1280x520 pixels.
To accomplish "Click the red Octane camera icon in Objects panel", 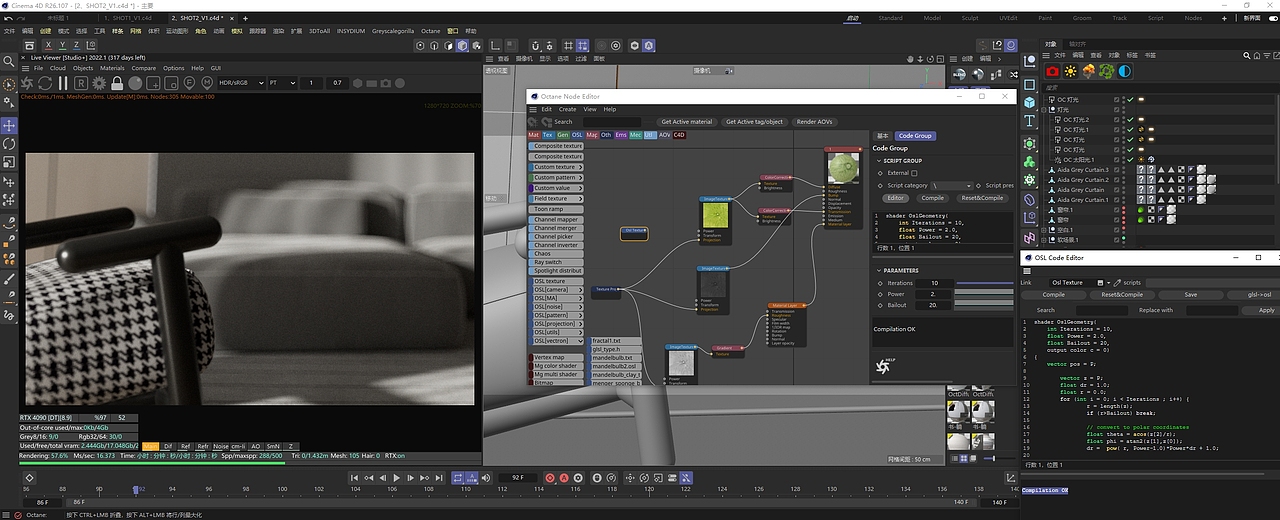I will [x=1052, y=71].
